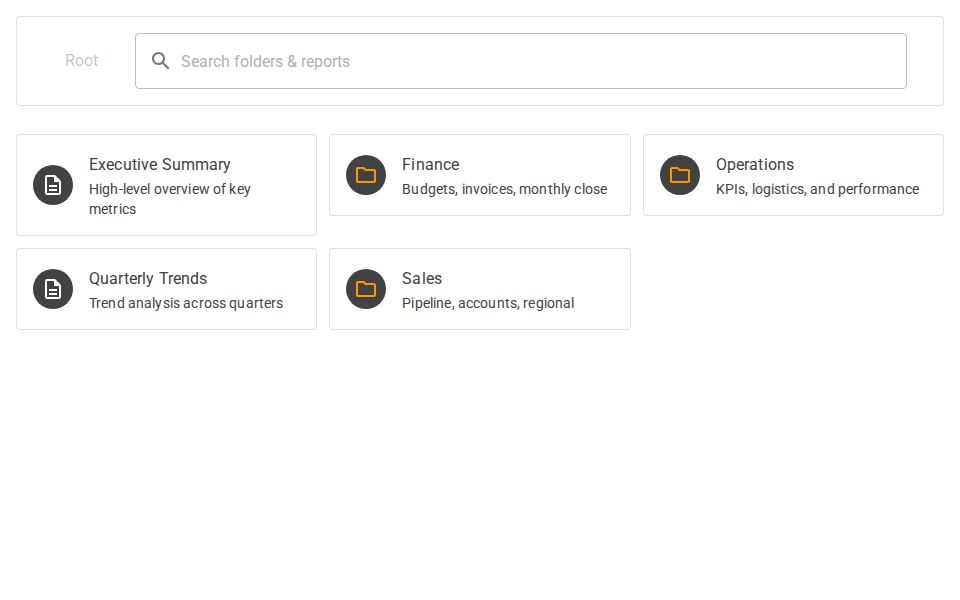Click inside the search folders field
Image resolution: width=960 pixels, height=600 pixels.
tap(520, 61)
